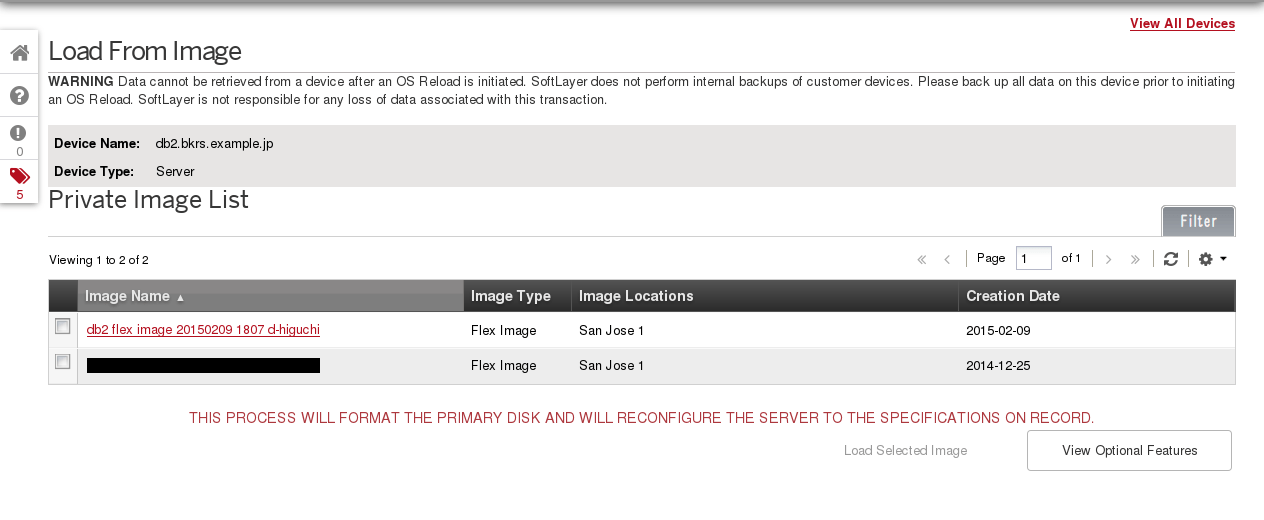1264x520 pixels.
Task: Go to previous page arrow
Action: coord(947,259)
